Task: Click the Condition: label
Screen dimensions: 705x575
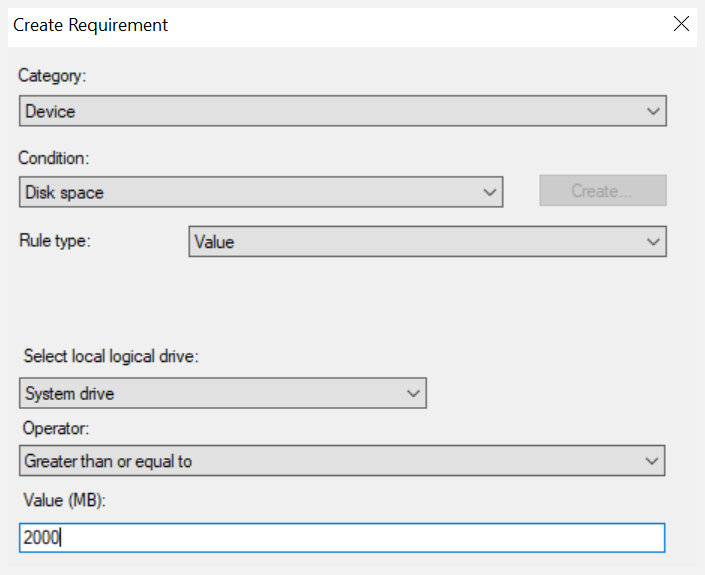Action: 54,158
